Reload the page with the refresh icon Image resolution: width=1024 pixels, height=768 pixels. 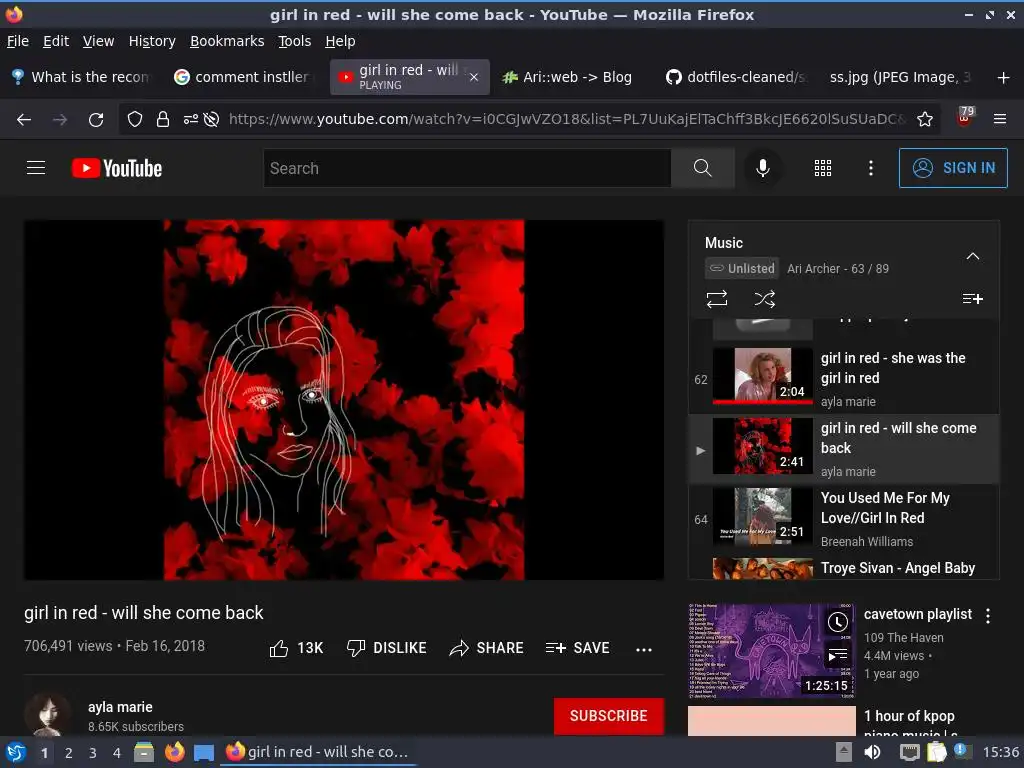96,120
